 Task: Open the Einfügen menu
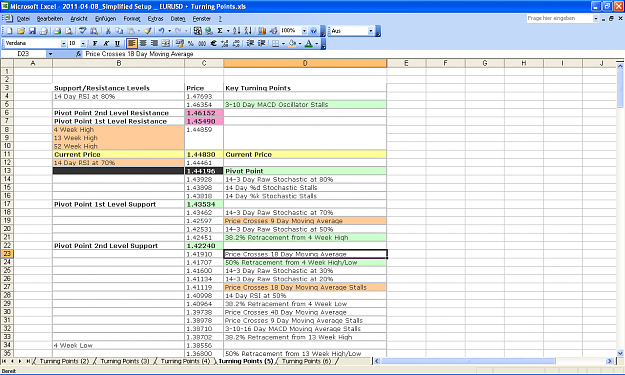pos(106,19)
